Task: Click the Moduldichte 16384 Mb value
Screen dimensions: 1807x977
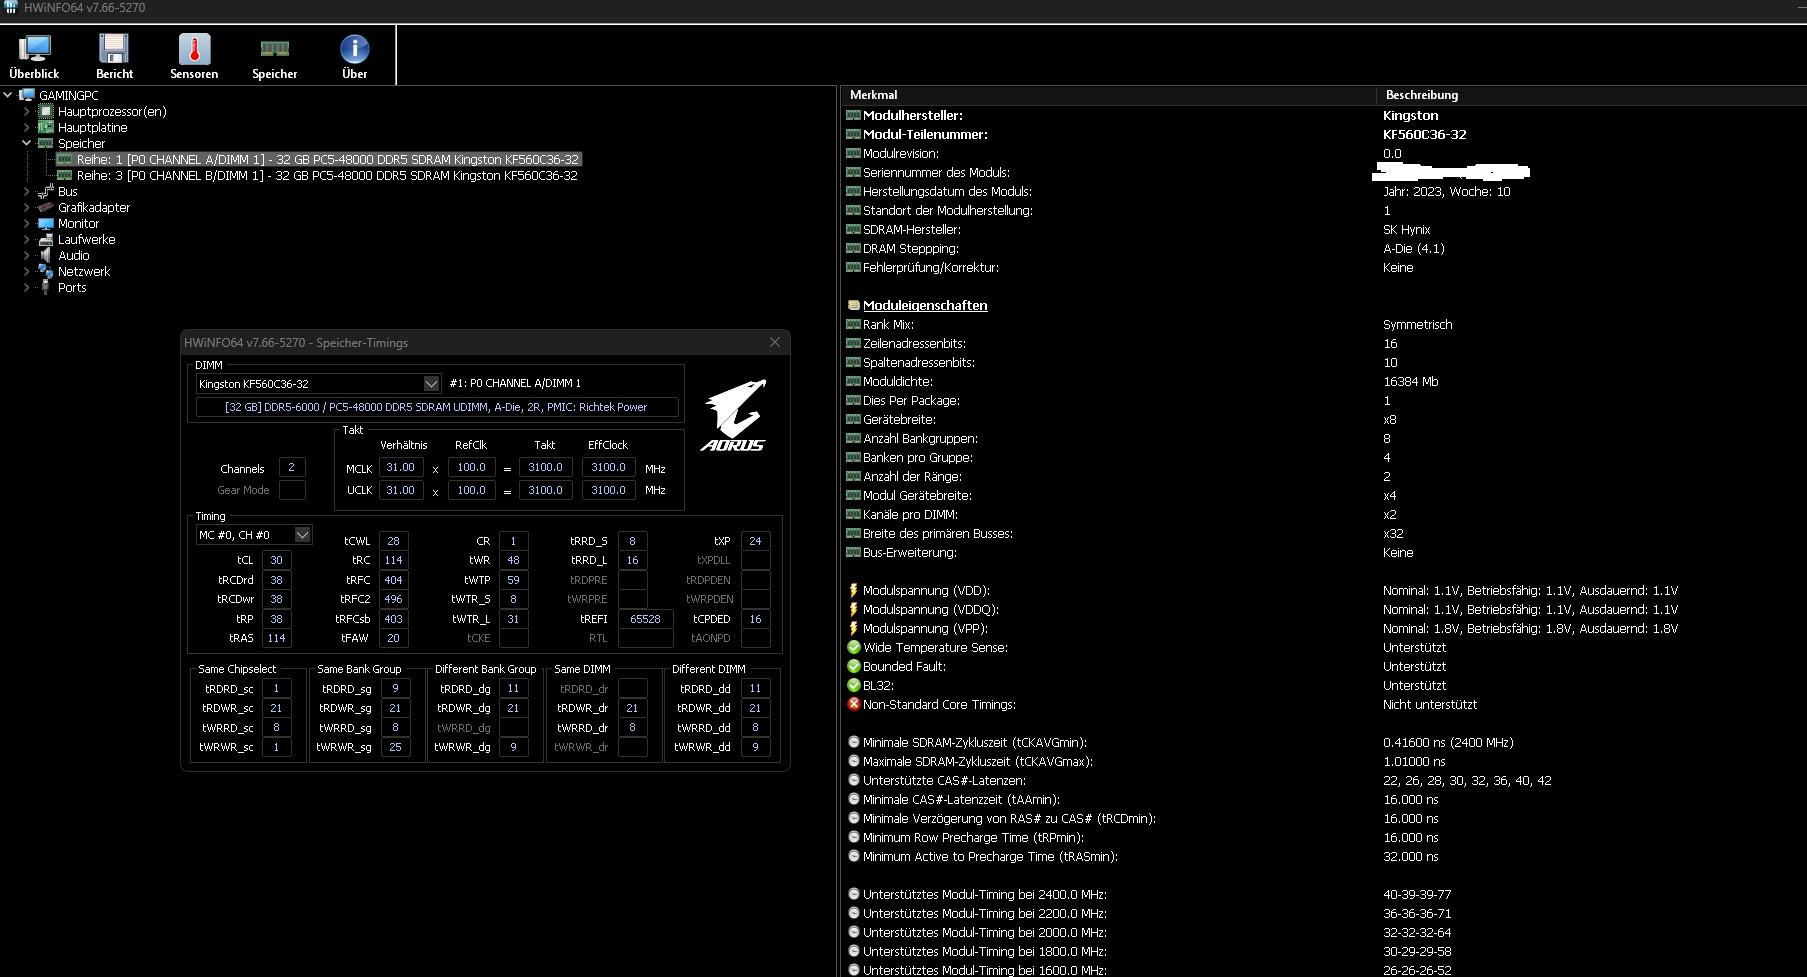Action: (1411, 381)
